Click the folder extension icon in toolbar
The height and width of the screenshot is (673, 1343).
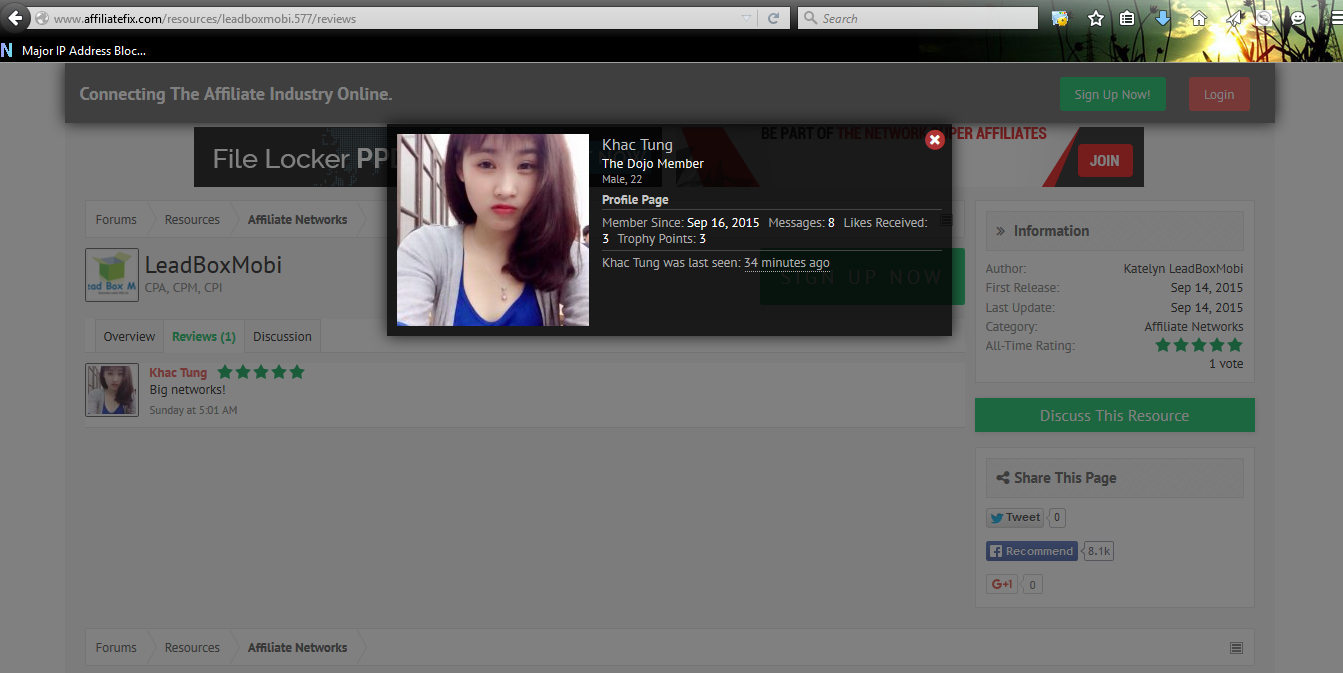coord(1060,18)
